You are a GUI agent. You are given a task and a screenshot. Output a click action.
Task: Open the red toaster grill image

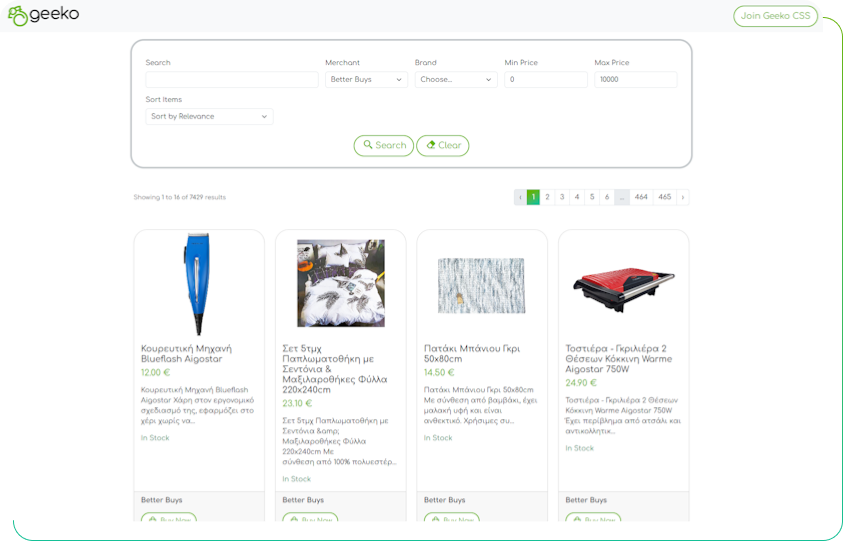[623, 284]
